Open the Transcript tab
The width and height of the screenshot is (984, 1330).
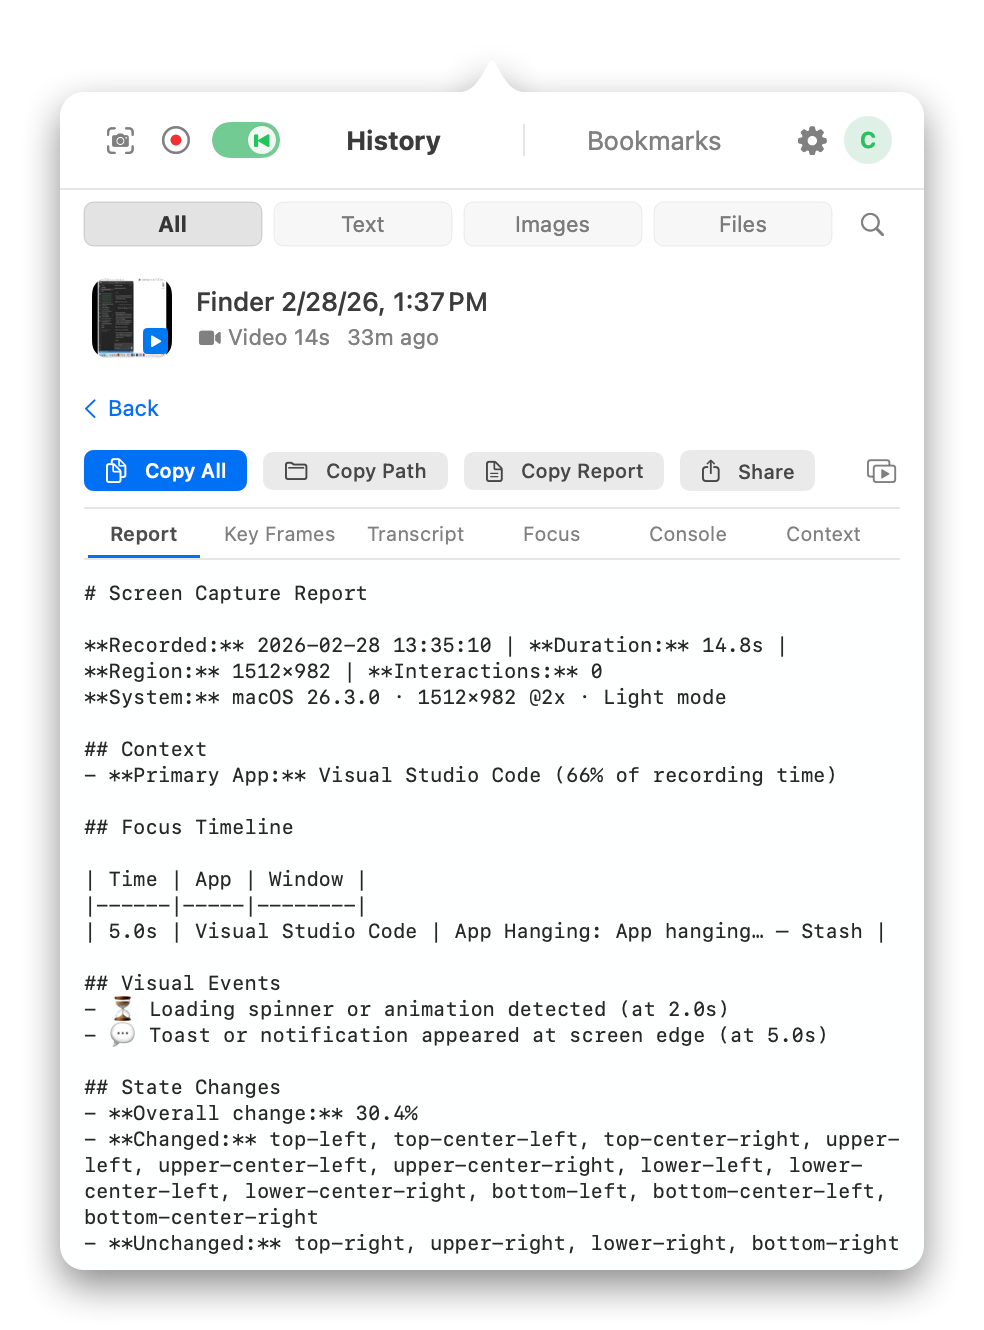click(x=416, y=534)
